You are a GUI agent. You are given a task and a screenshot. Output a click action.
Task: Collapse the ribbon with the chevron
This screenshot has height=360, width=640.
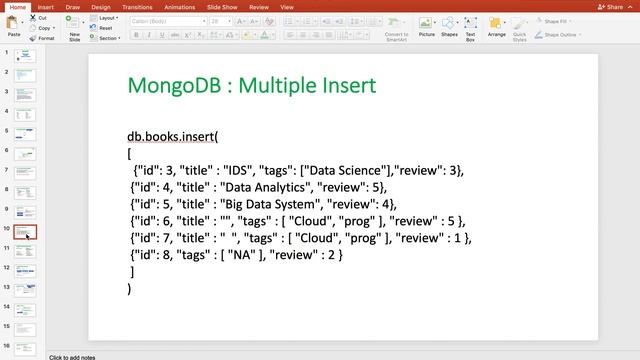[631, 7]
